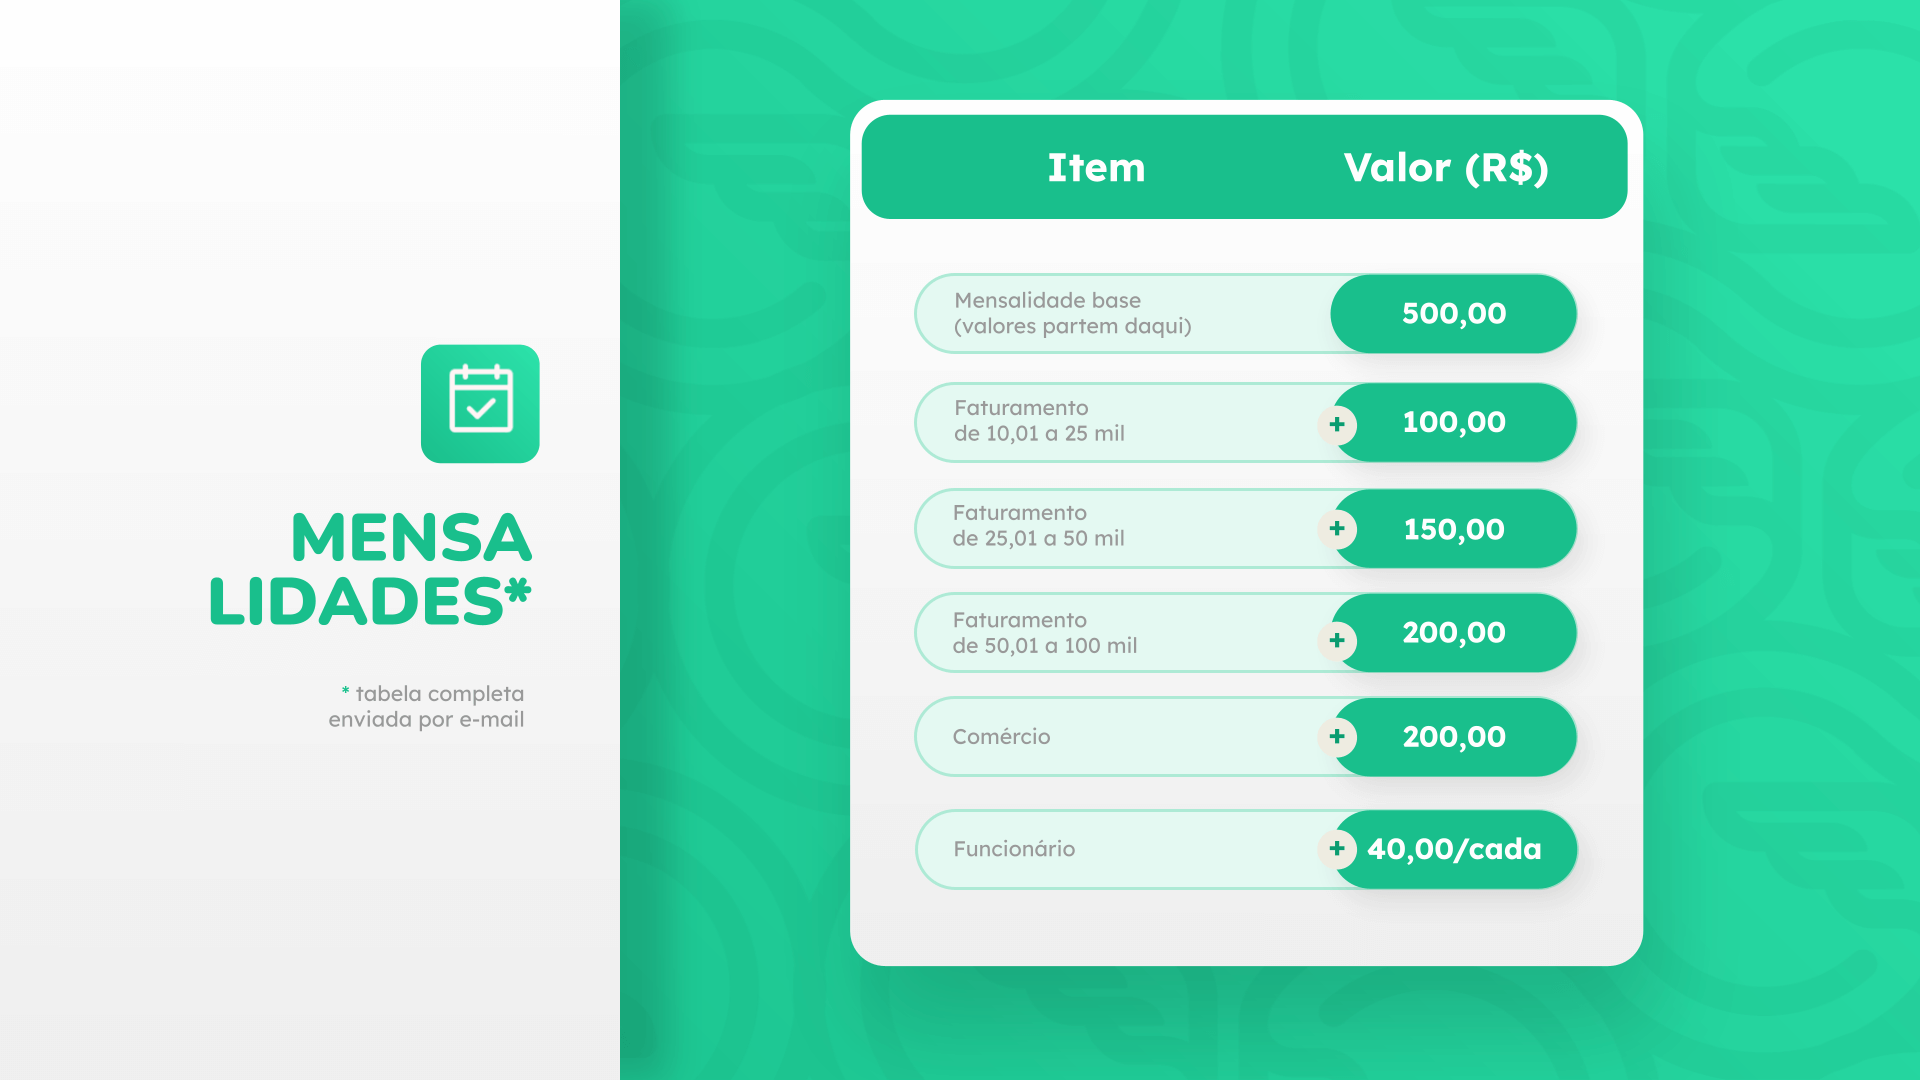Click the "Item" column header
The width and height of the screenshot is (1920, 1080).
[1096, 168]
